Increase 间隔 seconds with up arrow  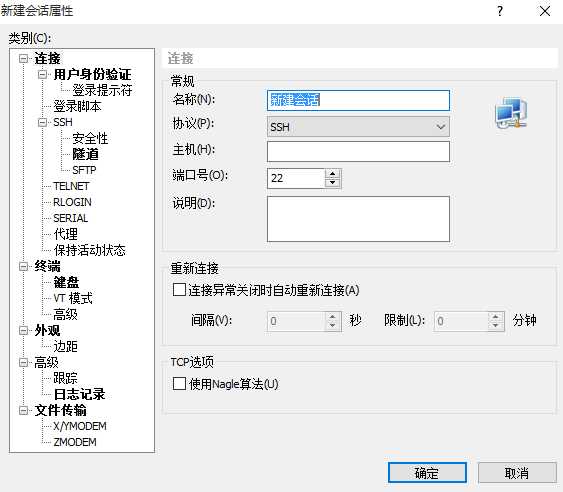pyautogui.click(x=332, y=316)
